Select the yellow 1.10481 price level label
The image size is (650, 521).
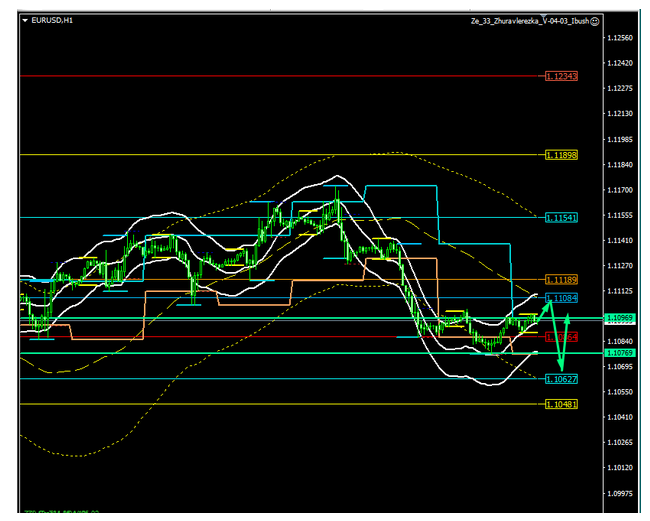click(x=561, y=404)
